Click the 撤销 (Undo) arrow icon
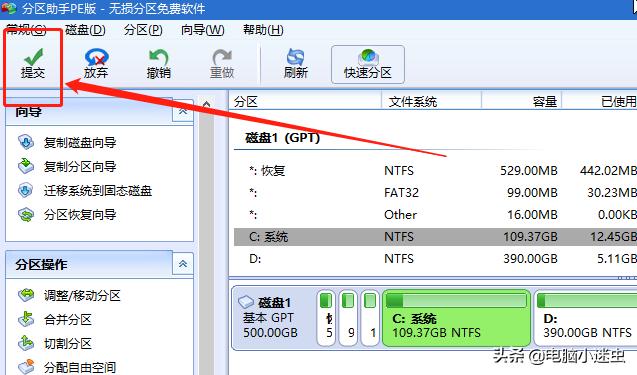 (158, 57)
